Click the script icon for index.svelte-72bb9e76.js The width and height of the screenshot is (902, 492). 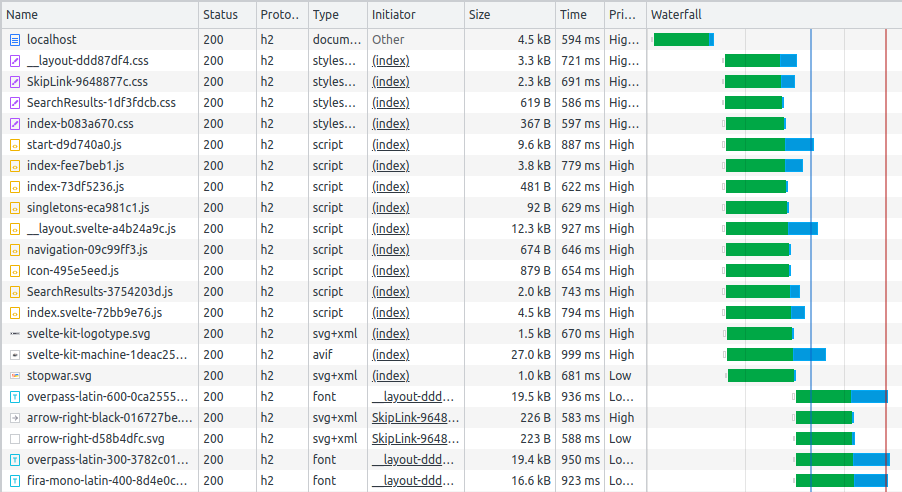tap(15, 312)
